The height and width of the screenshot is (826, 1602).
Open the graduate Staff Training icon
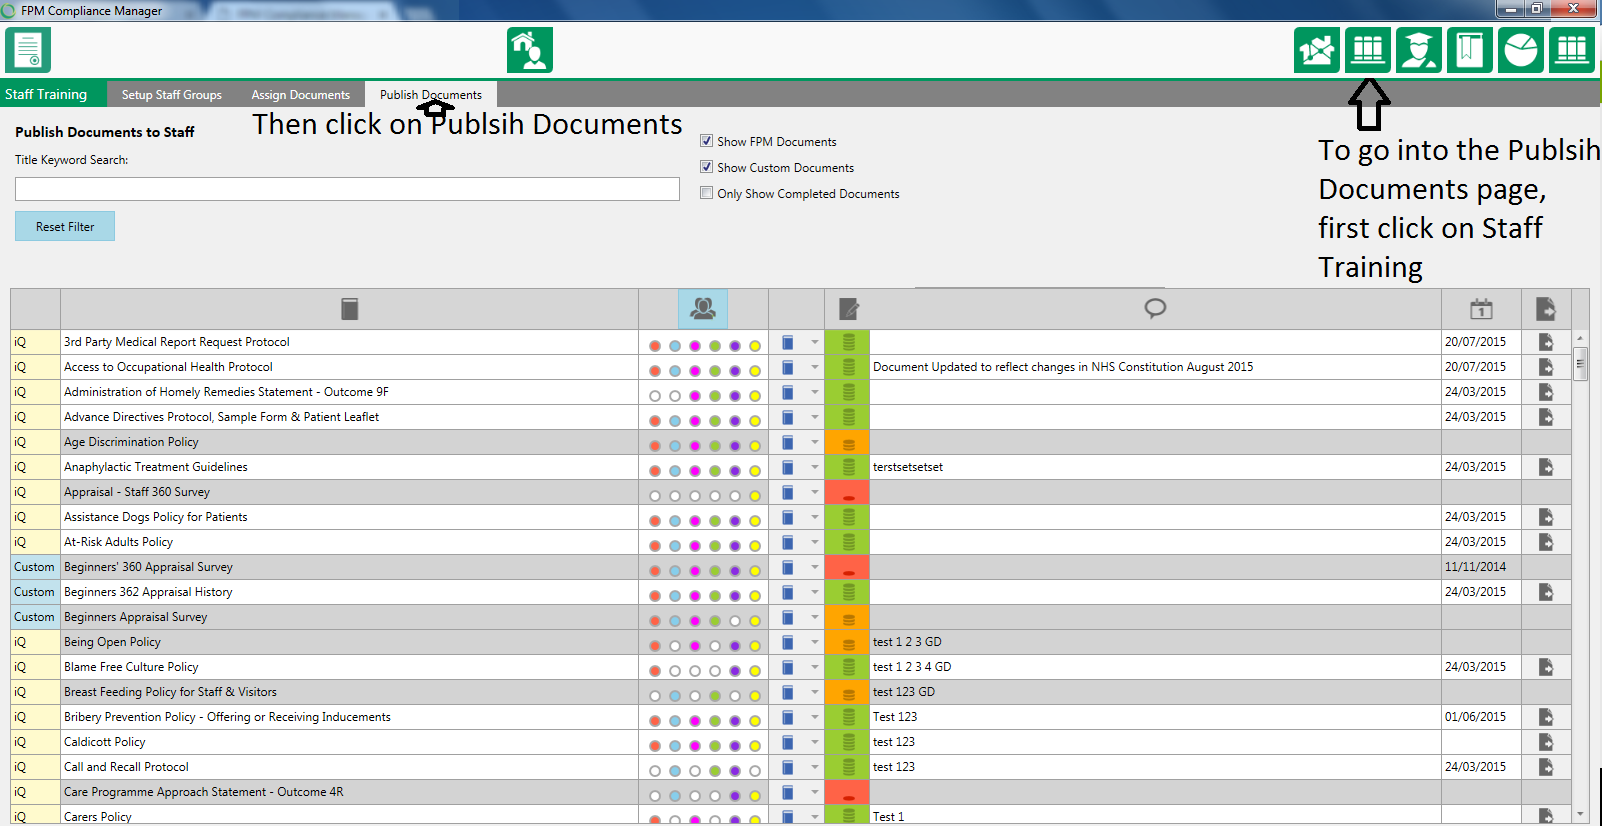pos(1418,50)
